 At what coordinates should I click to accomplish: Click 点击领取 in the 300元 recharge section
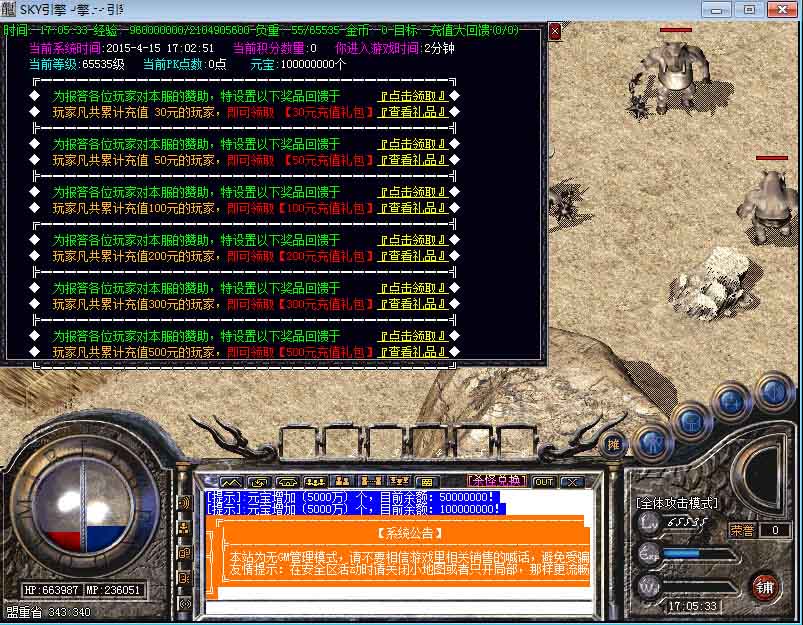click(x=413, y=288)
